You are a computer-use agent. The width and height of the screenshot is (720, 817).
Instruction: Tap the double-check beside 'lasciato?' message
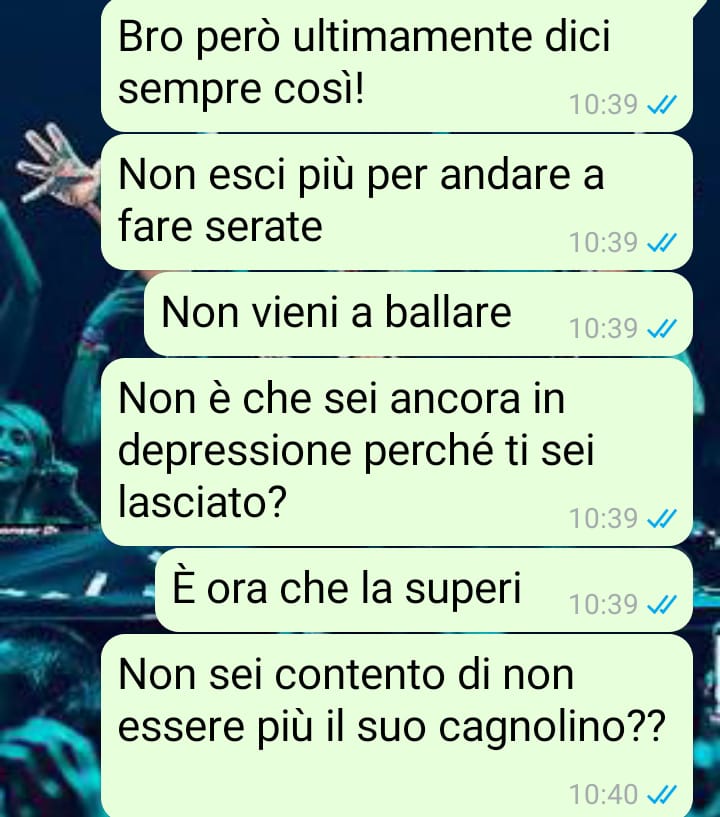click(661, 518)
